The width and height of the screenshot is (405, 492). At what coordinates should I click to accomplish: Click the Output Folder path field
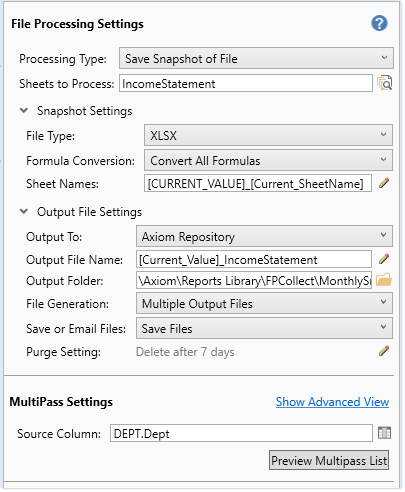254,281
